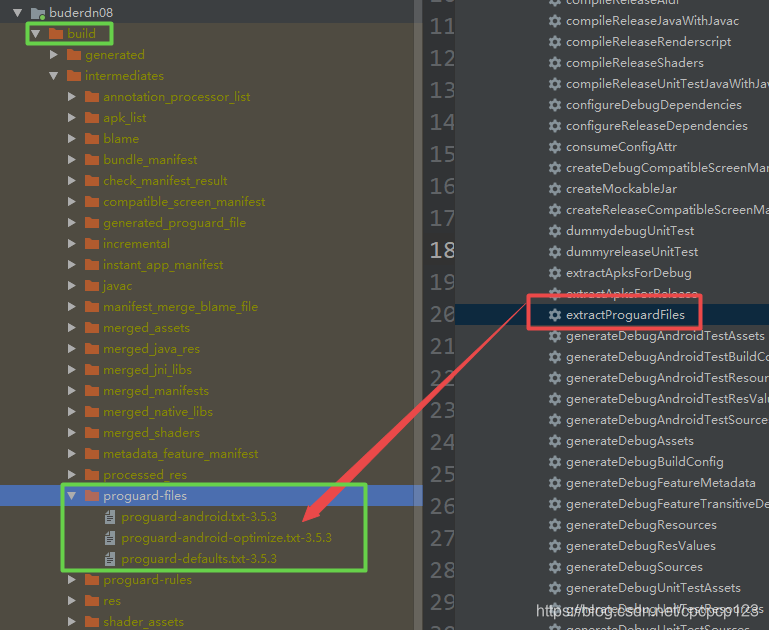769x630 pixels.
Task: Select the generated_proguard_file folder
Action: coord(174,223)
